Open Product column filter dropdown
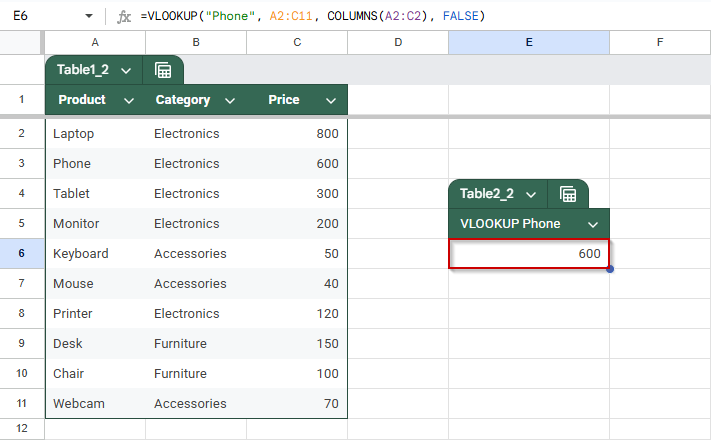Viewport: 711px width, 440px height. click(129, 100)
